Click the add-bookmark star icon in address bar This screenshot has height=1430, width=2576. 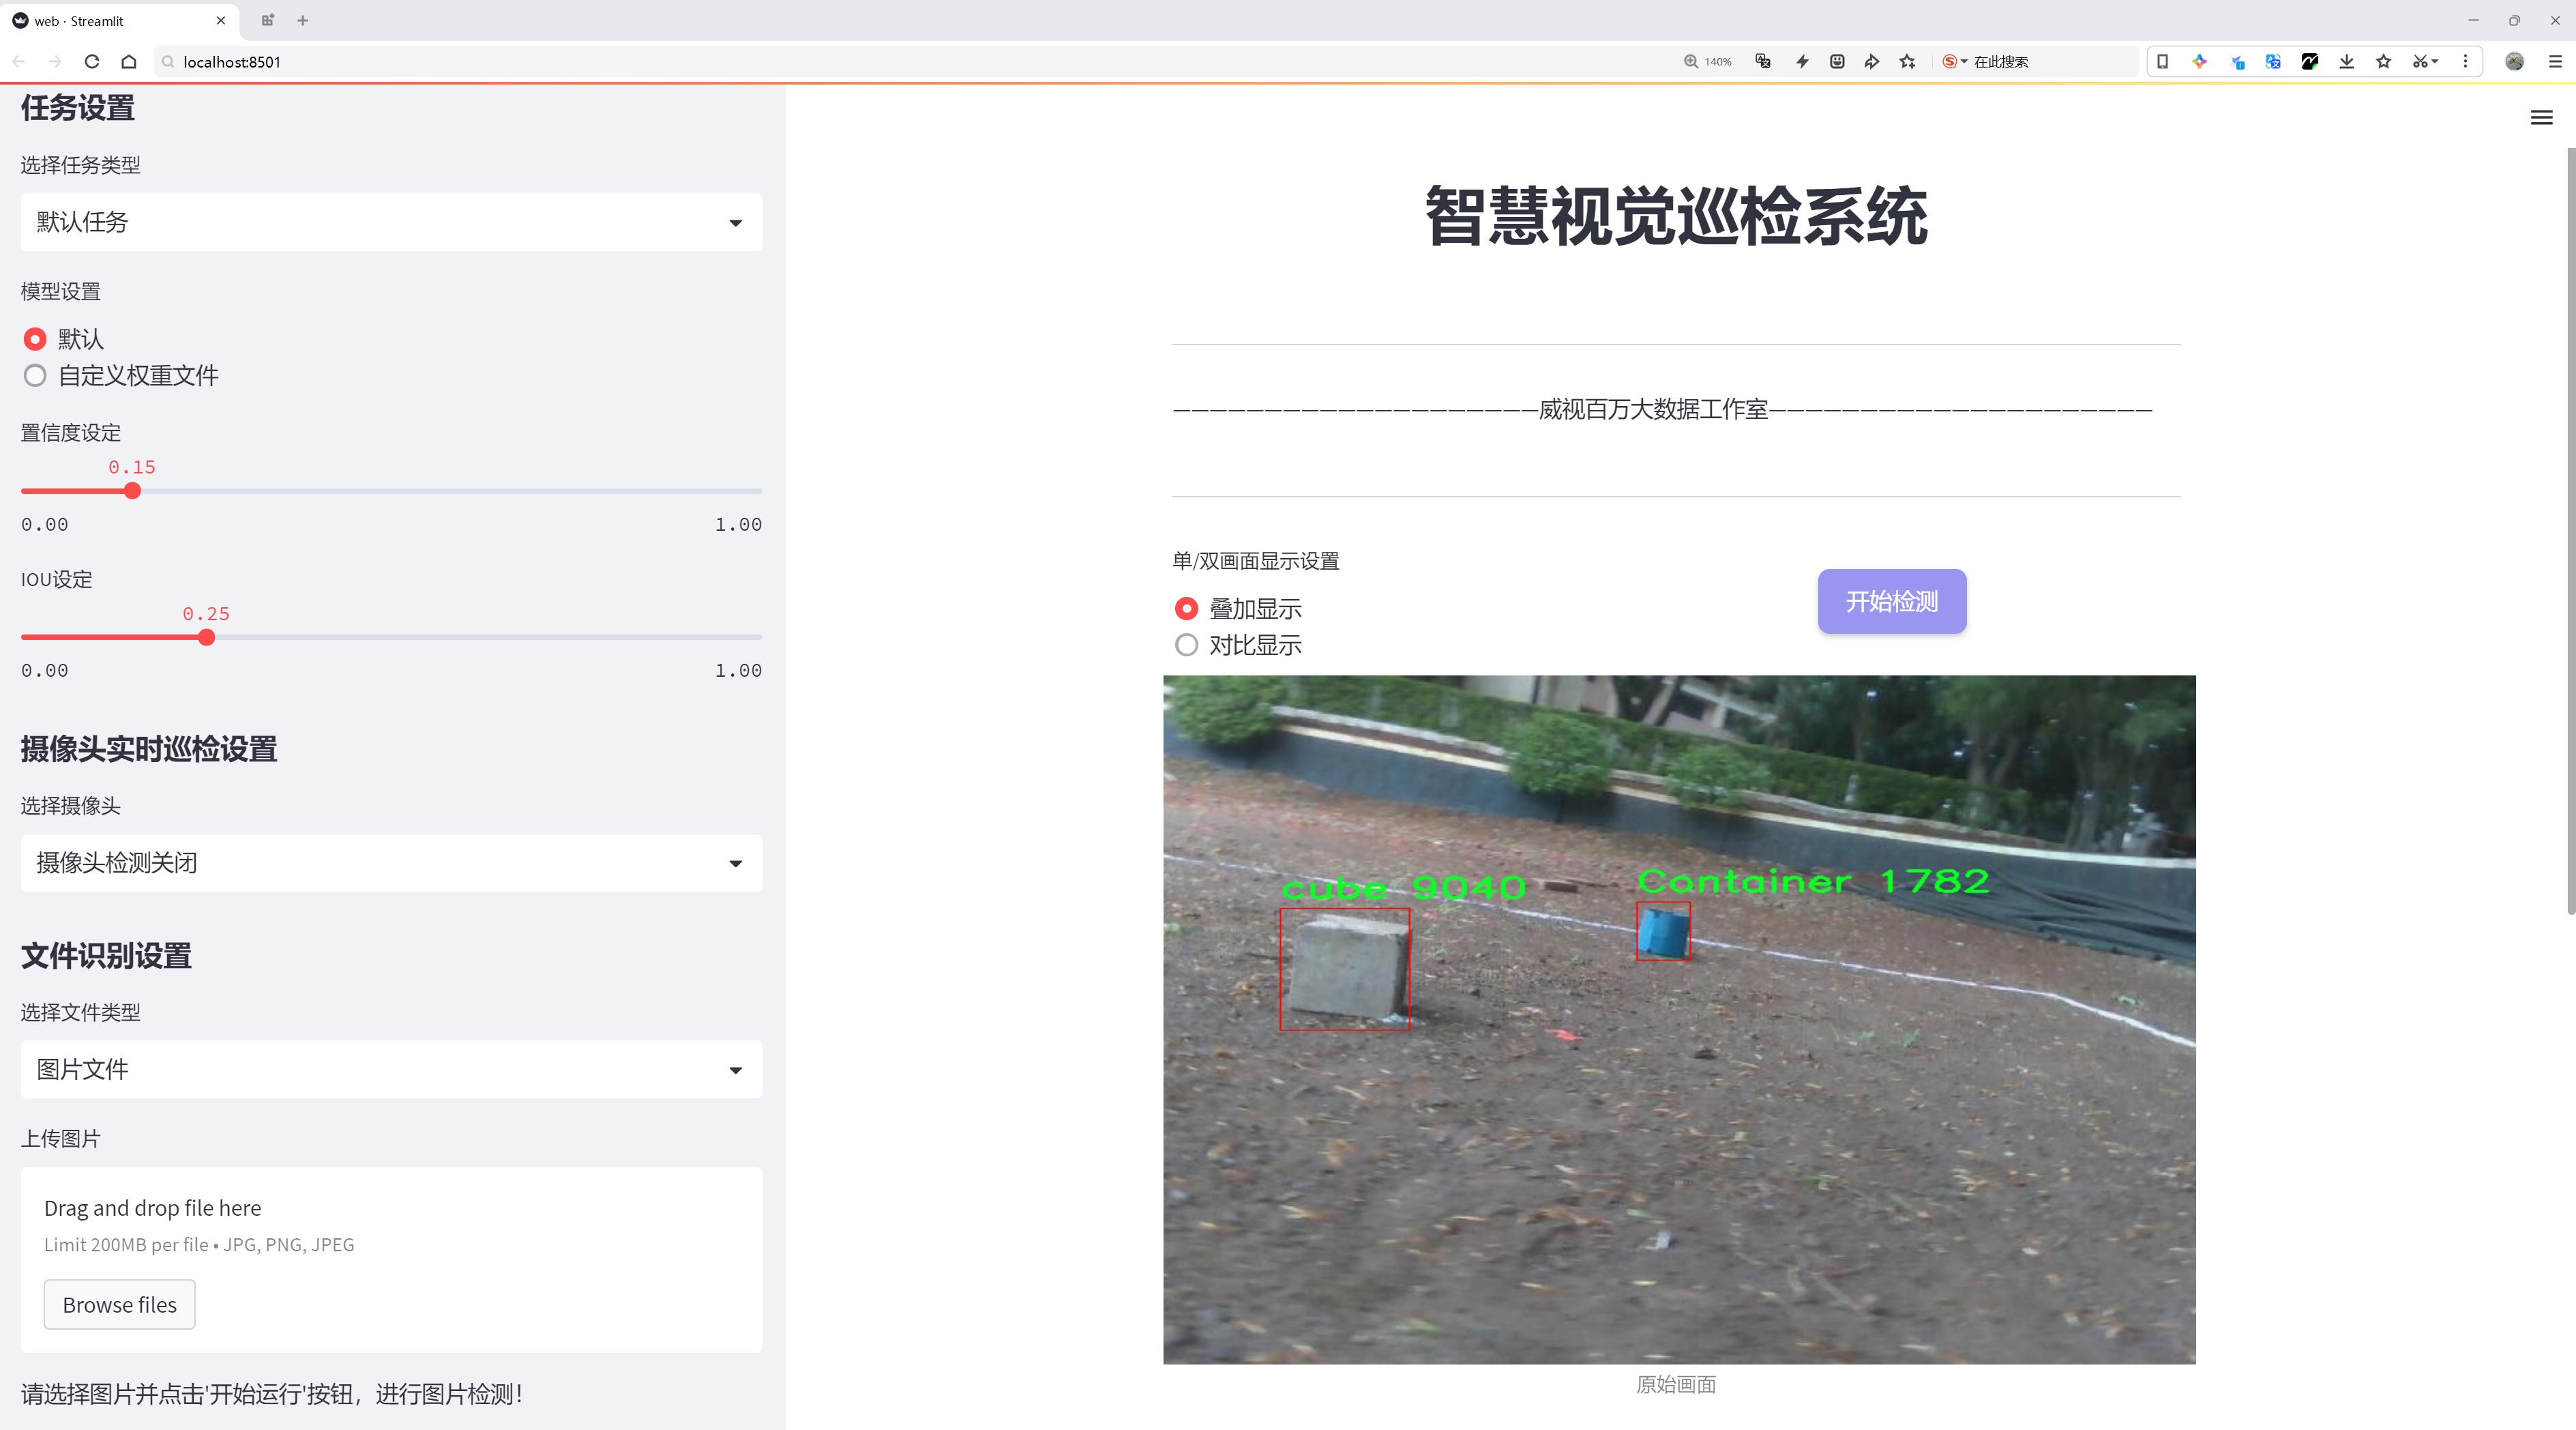tap(1907, 62)
